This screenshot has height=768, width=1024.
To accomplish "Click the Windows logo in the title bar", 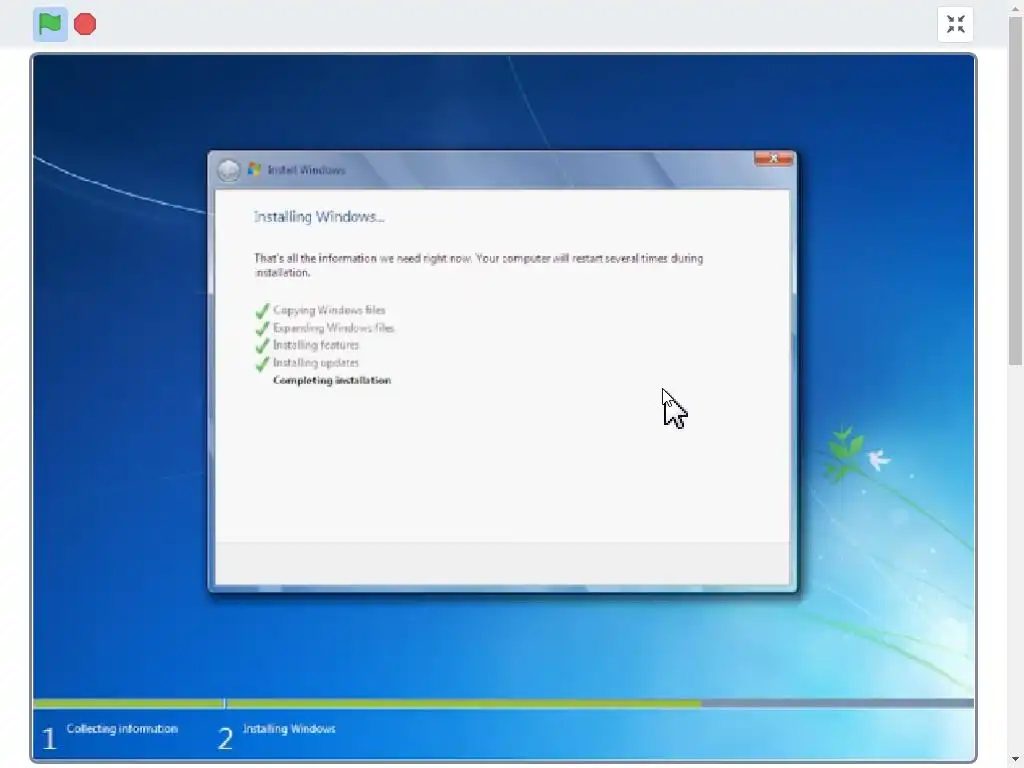I will [x=254, y=170].
